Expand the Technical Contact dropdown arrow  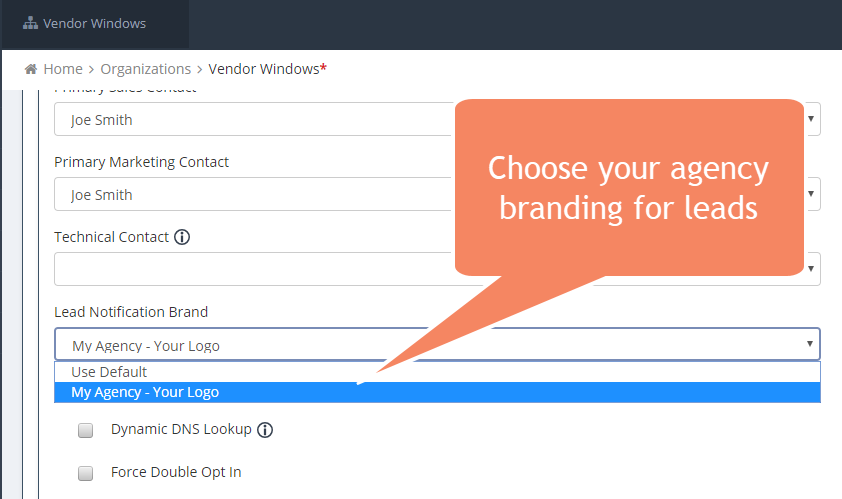pyautogui.click(x=811, y=269)
